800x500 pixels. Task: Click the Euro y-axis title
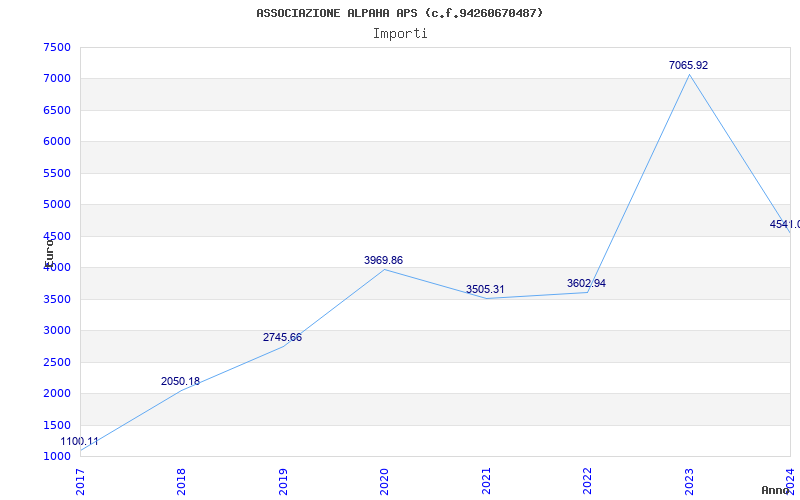(49, 252)
